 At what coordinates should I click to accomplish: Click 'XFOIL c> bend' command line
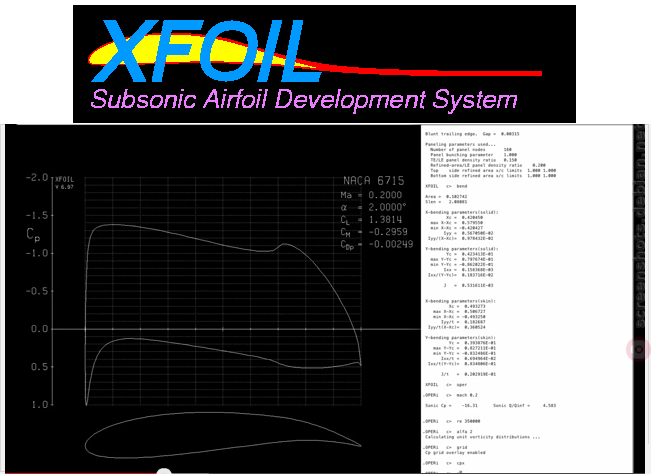click(x=446, y=186)
